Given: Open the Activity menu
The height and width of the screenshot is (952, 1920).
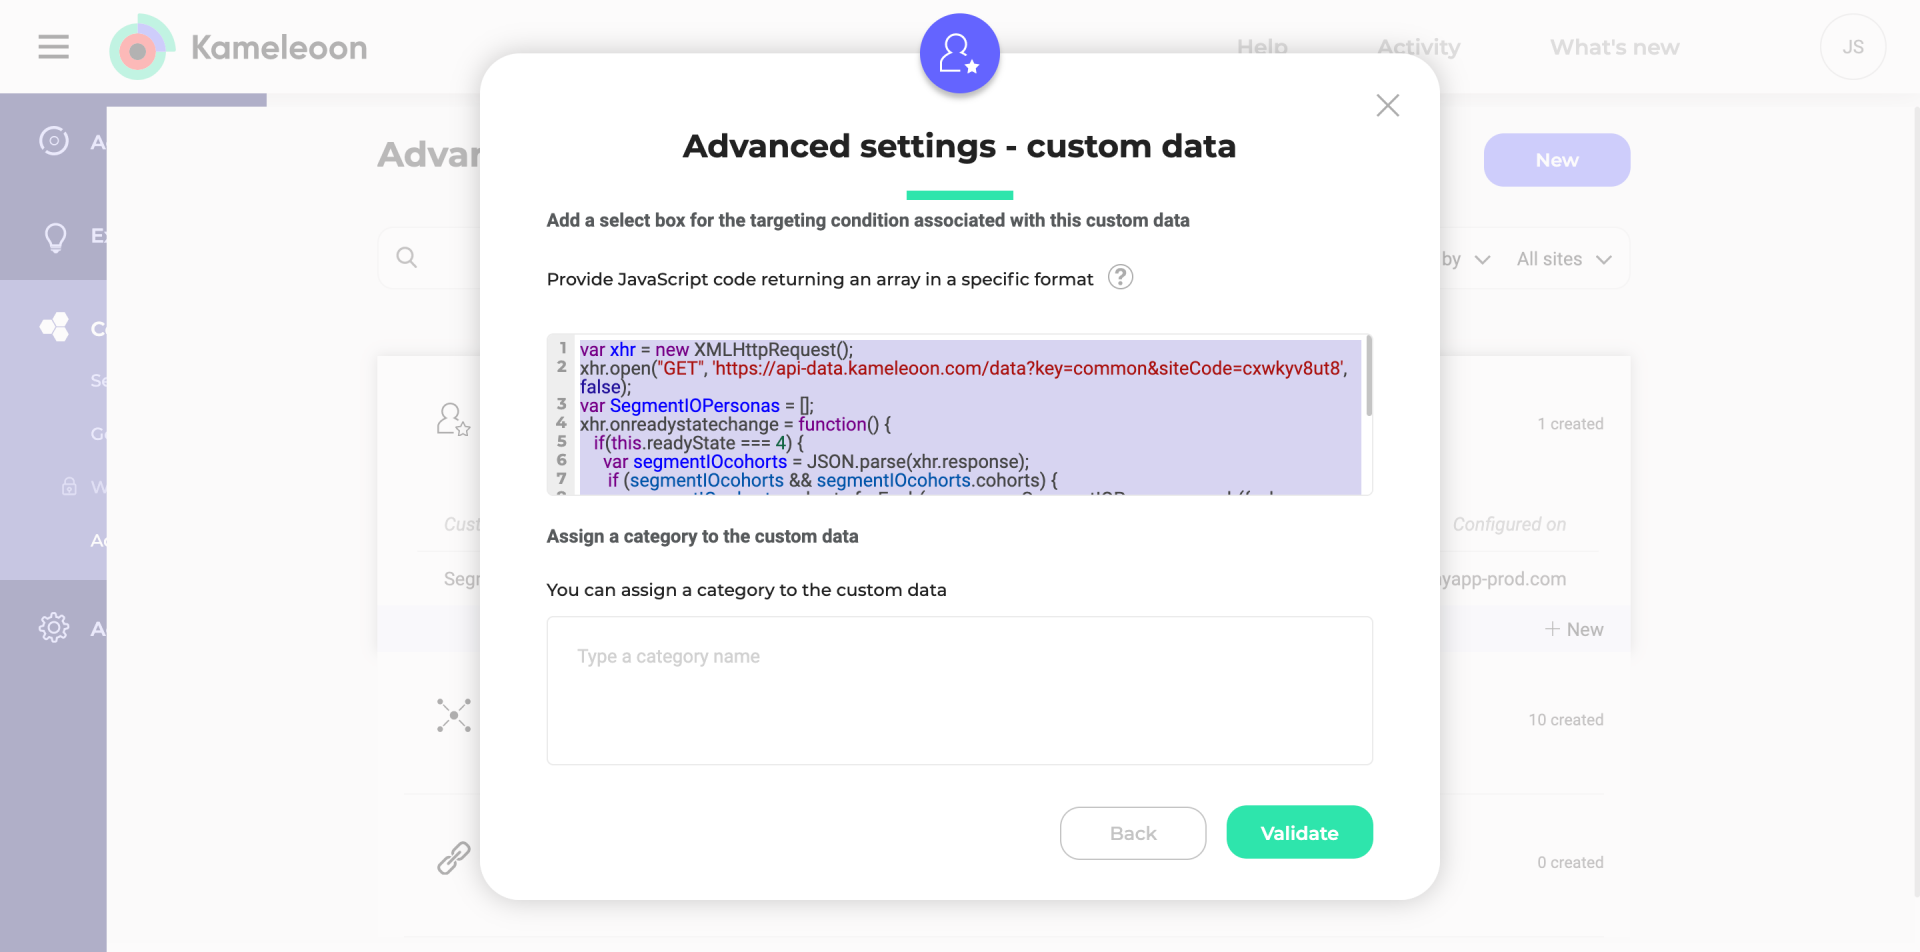Looking at the screenshot, I should (x=1418, y=47).
